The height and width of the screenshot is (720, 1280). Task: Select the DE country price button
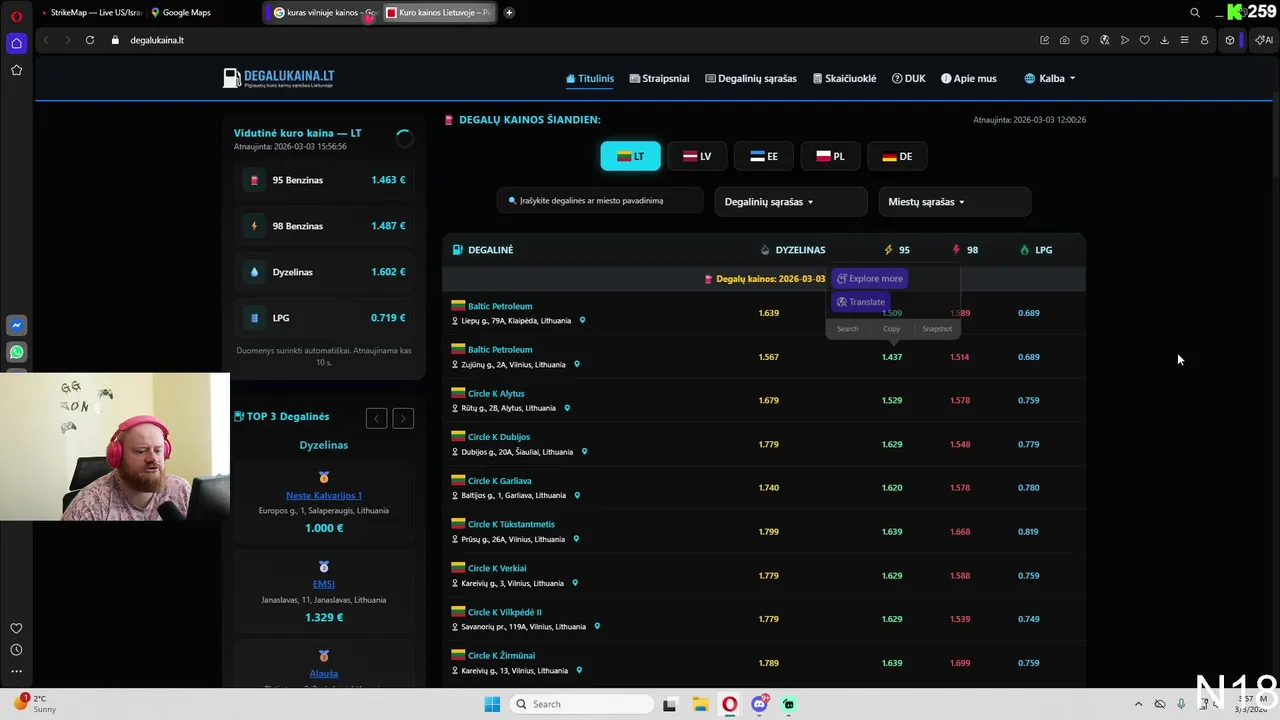[x=897, y=156]
